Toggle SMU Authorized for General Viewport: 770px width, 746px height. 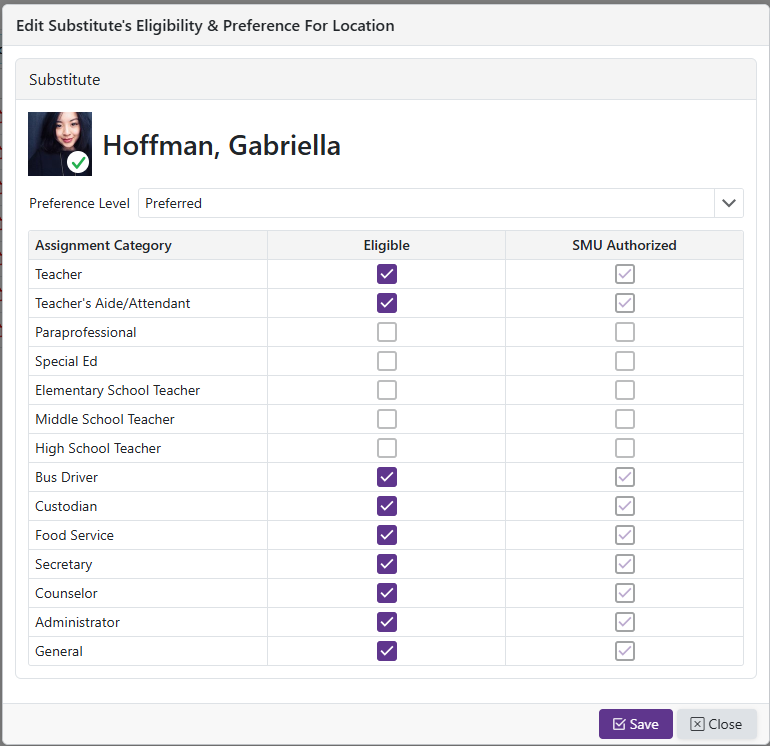[x=625, y=651]
